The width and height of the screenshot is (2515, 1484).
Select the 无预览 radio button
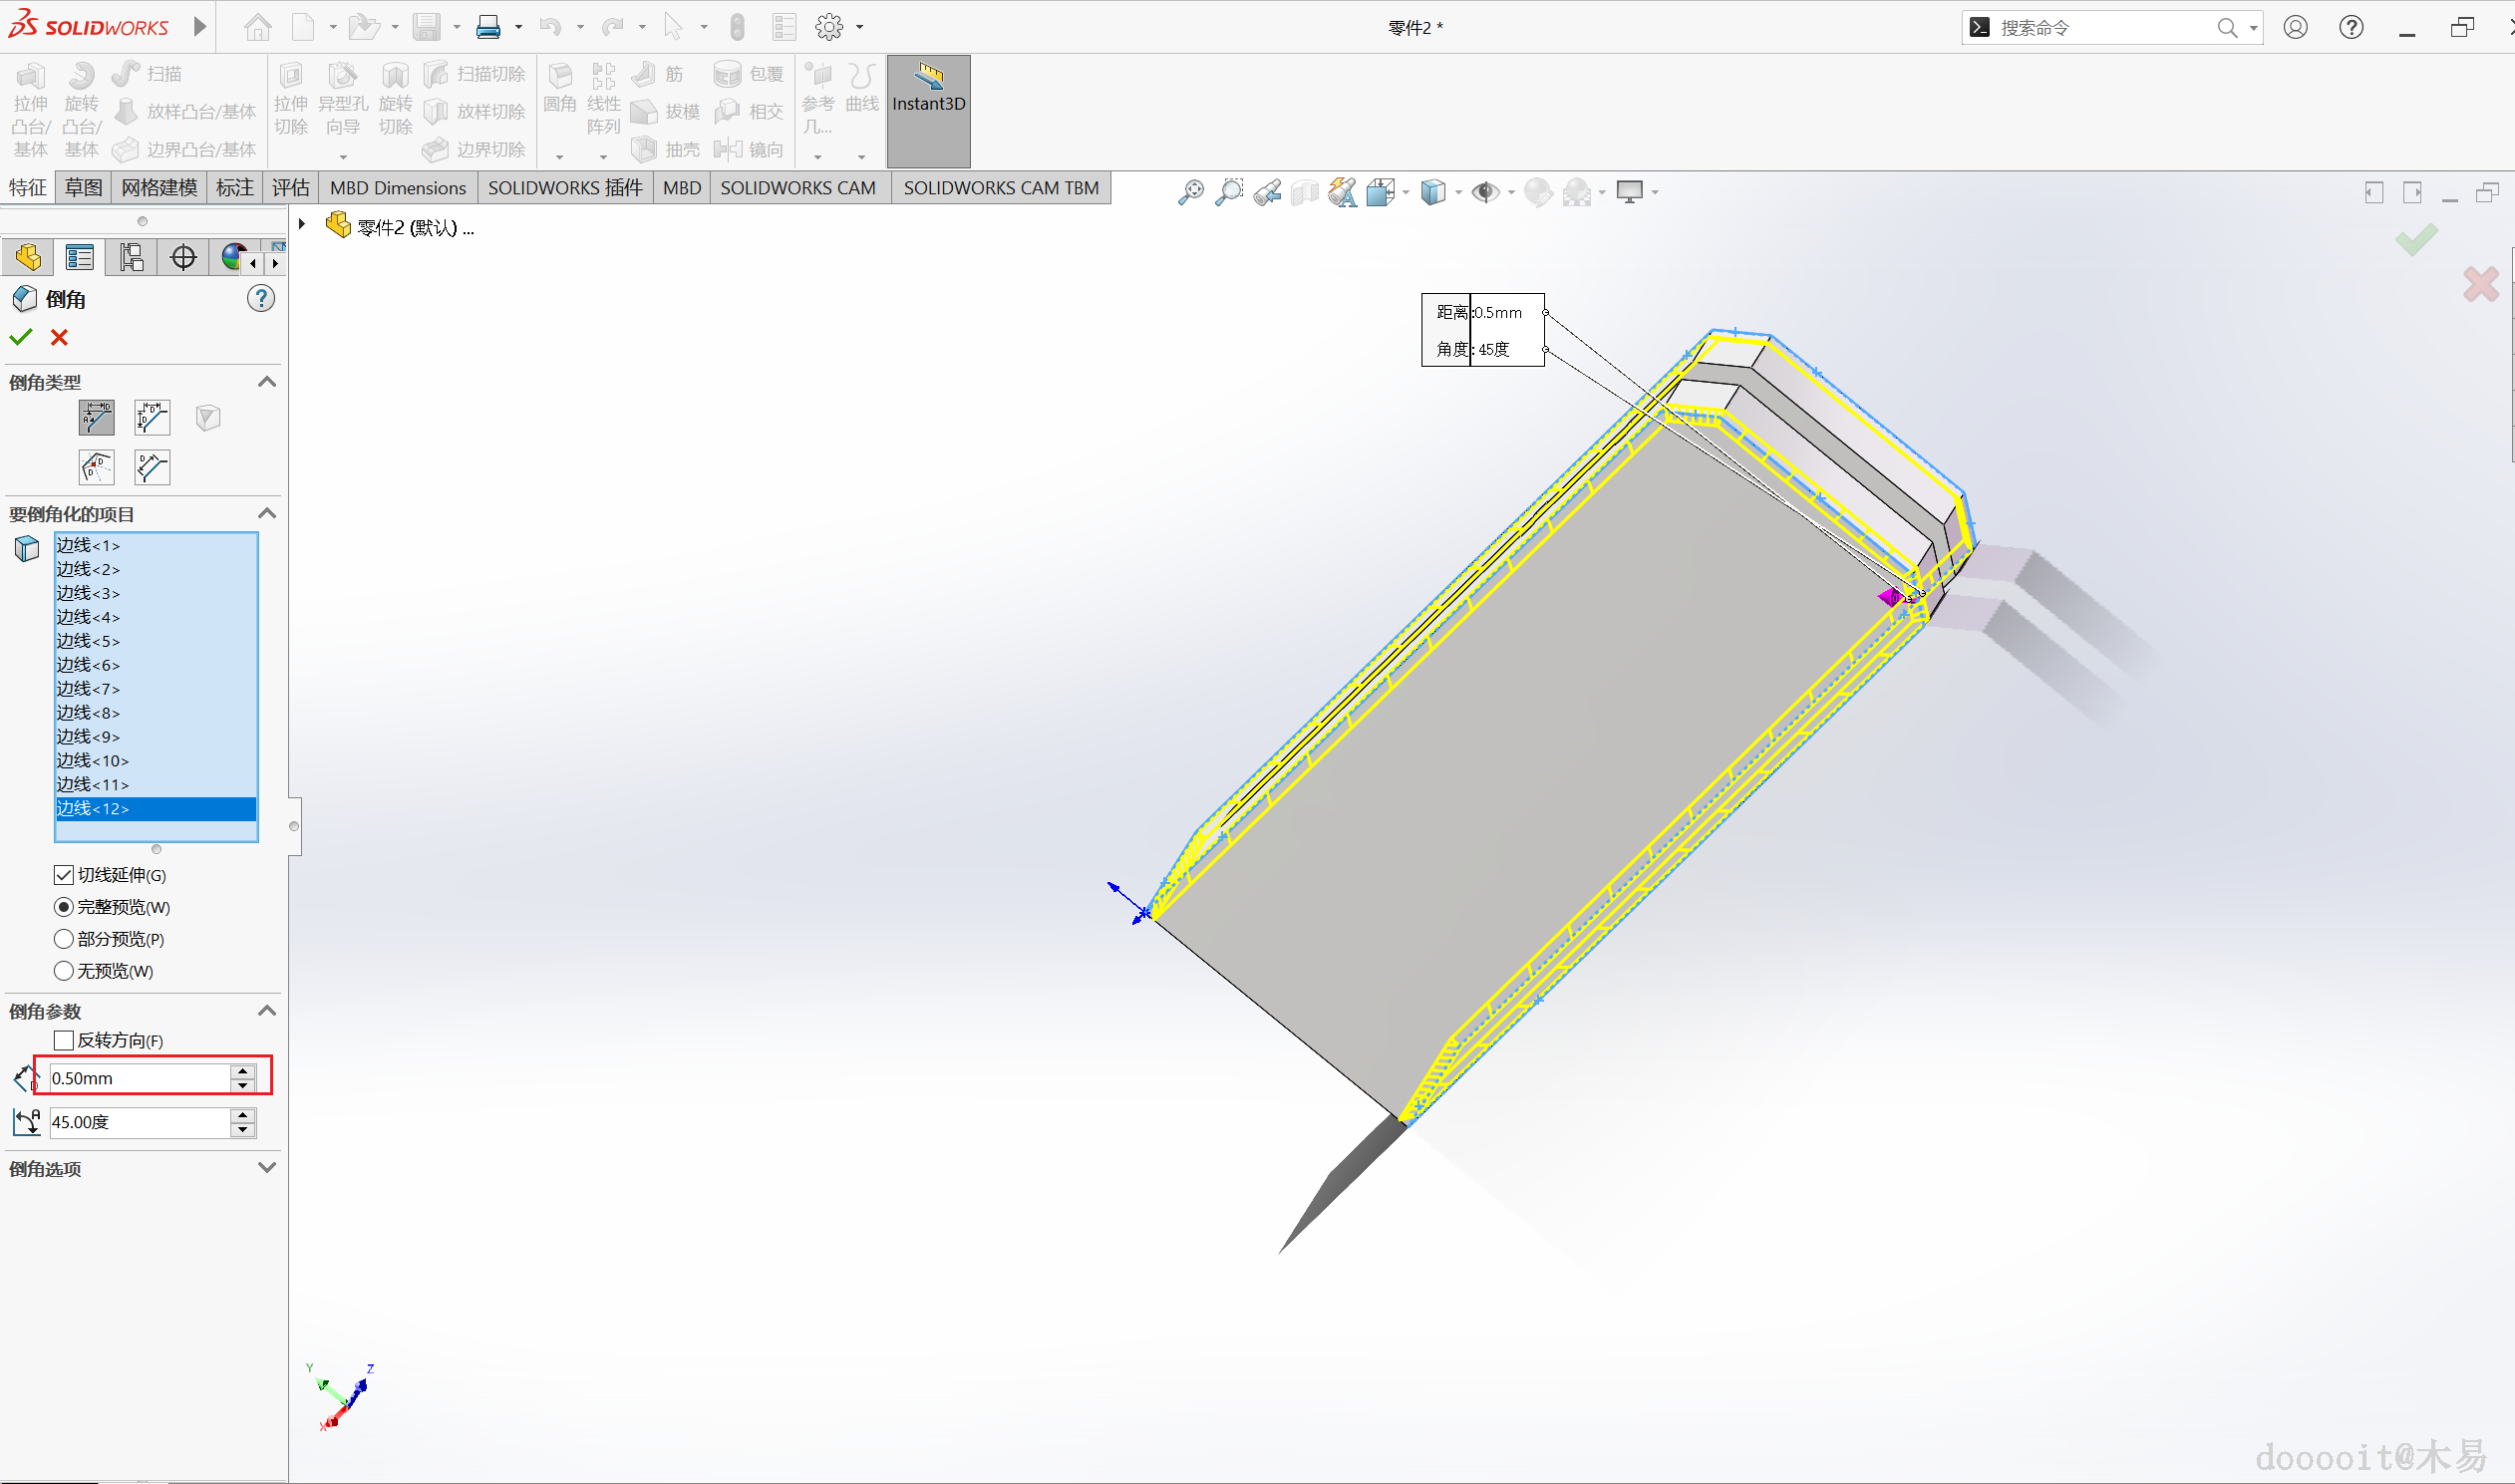pos(64,971)
